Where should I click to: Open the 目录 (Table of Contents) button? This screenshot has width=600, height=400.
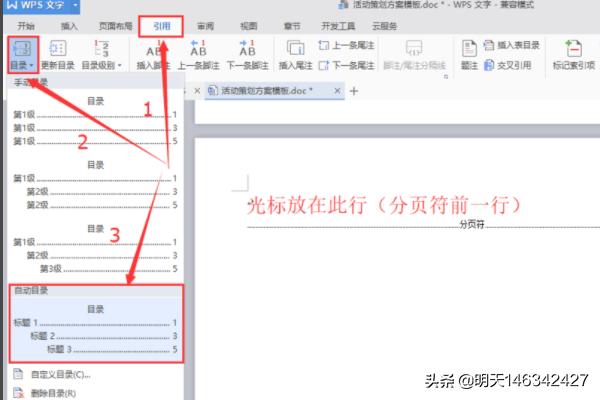[19, 54]
